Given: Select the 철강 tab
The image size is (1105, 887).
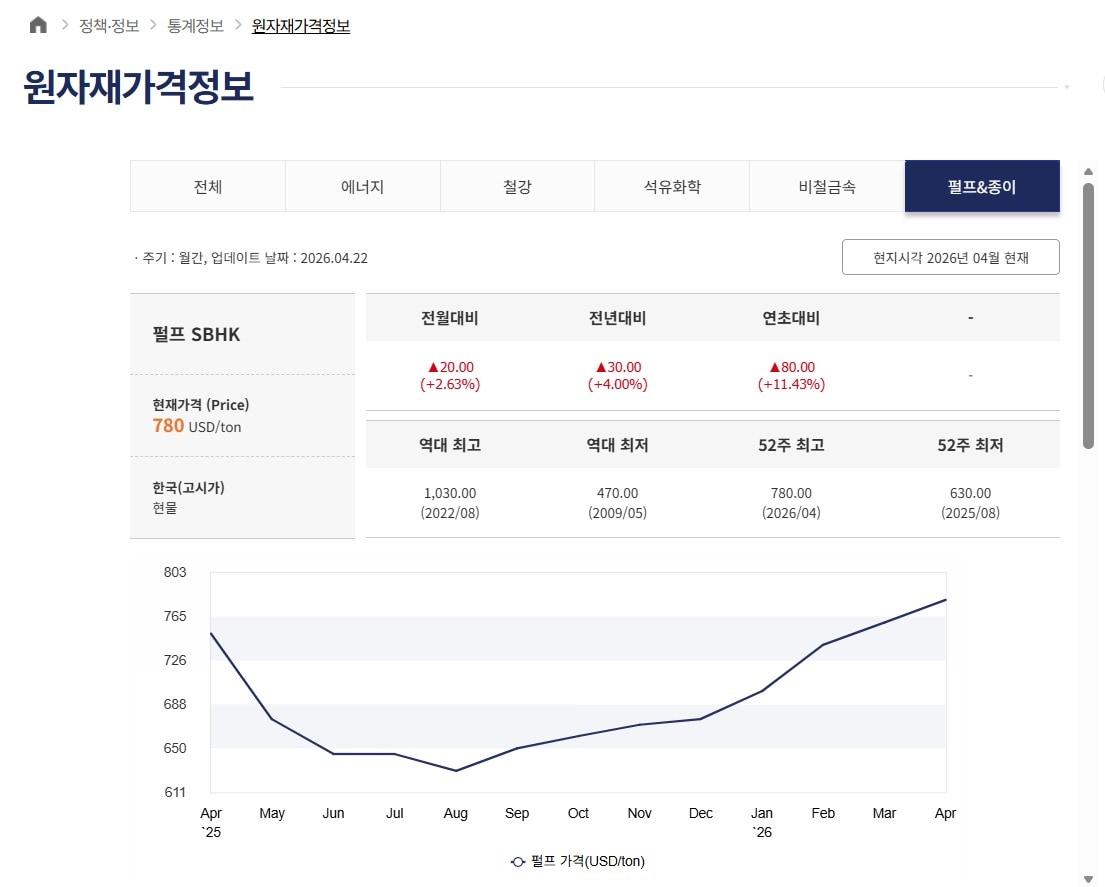Looking at the screenshot, I should point(517,186).
